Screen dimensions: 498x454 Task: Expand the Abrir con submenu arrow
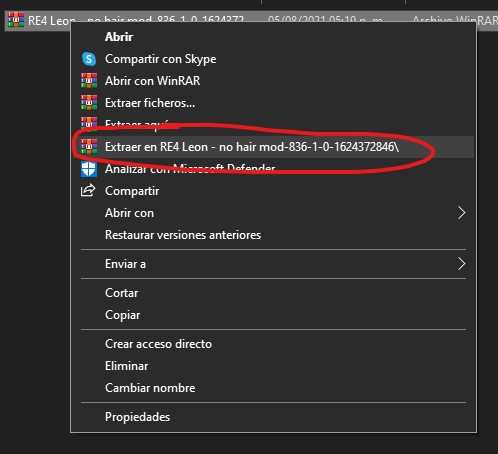coord(461,213)
